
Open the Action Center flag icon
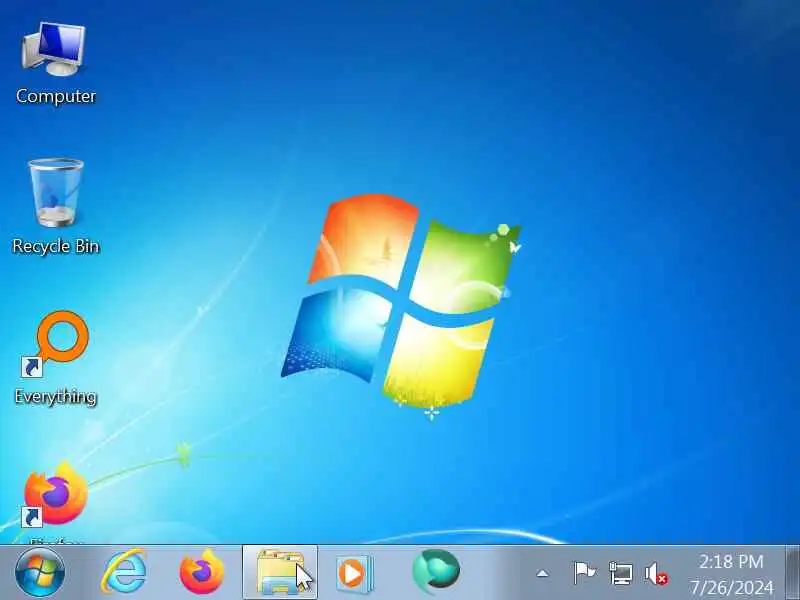pos(584,573)
